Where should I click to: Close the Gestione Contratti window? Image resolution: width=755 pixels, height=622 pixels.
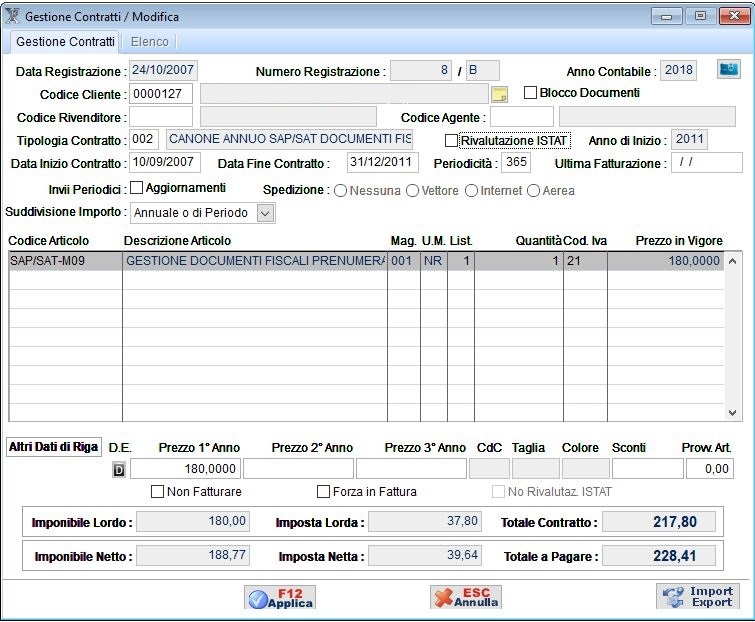[x=734, y=16]
